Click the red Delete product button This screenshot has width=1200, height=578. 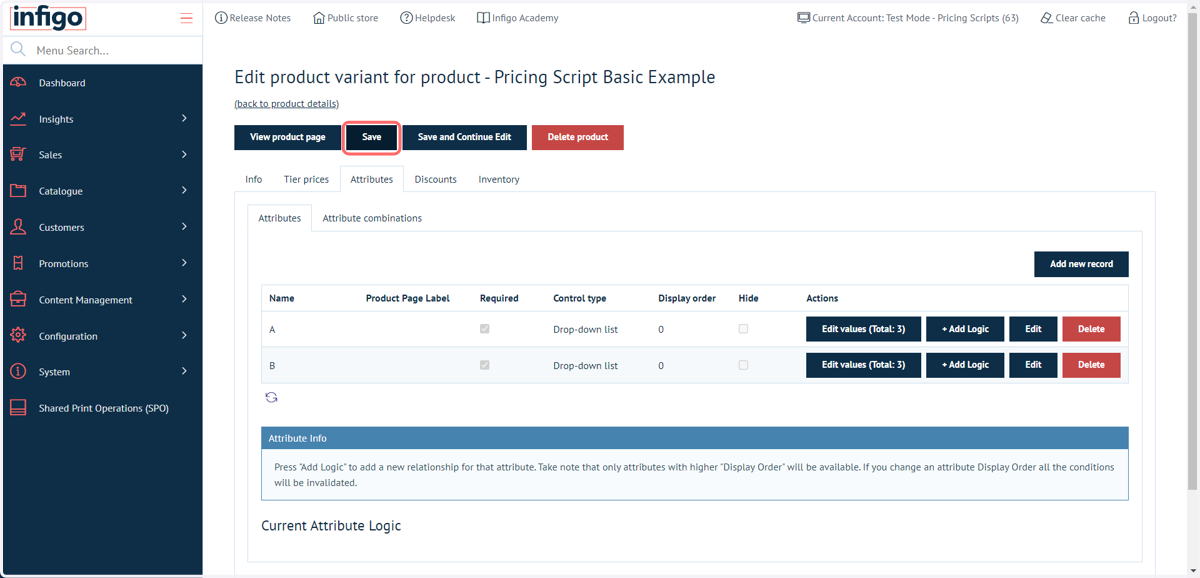(x=578, y=137)
